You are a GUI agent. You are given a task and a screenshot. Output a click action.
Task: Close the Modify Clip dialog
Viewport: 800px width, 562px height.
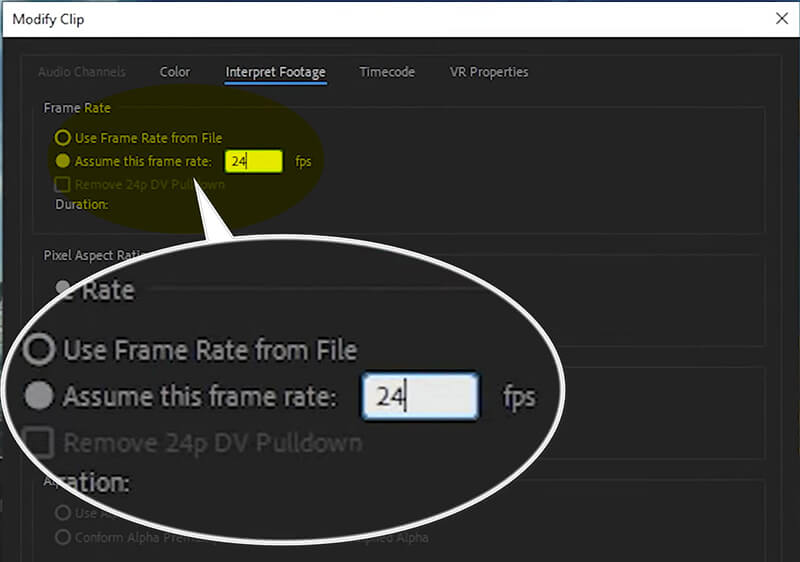pos(782,19)
